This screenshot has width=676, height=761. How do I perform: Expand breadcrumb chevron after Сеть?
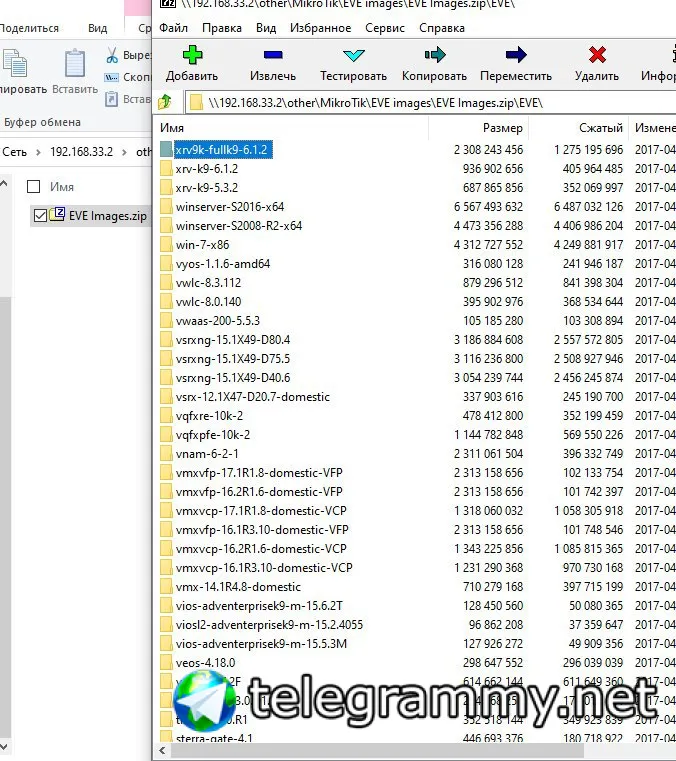[38, 152]
